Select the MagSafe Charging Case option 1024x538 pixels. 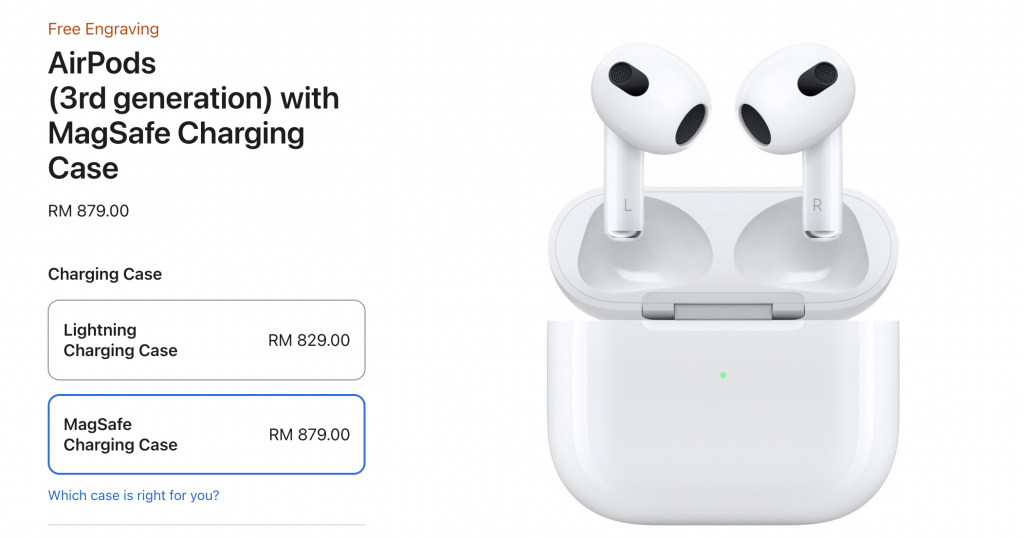coord(206,434)
